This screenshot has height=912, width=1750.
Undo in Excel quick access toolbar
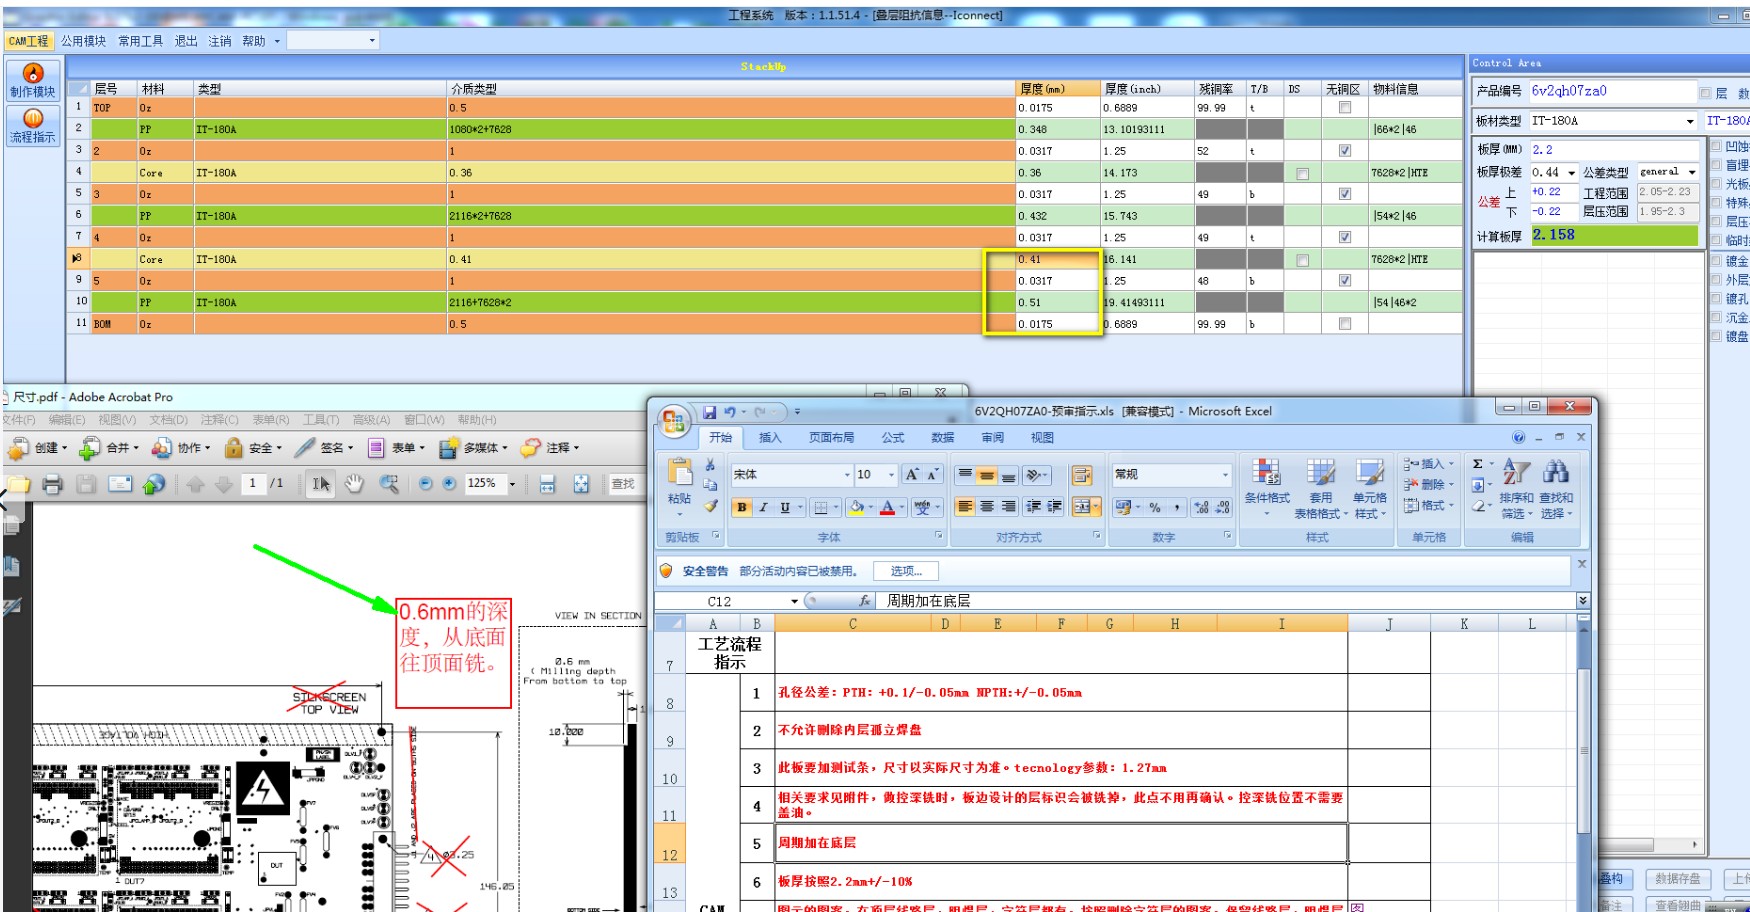point(730,412)
